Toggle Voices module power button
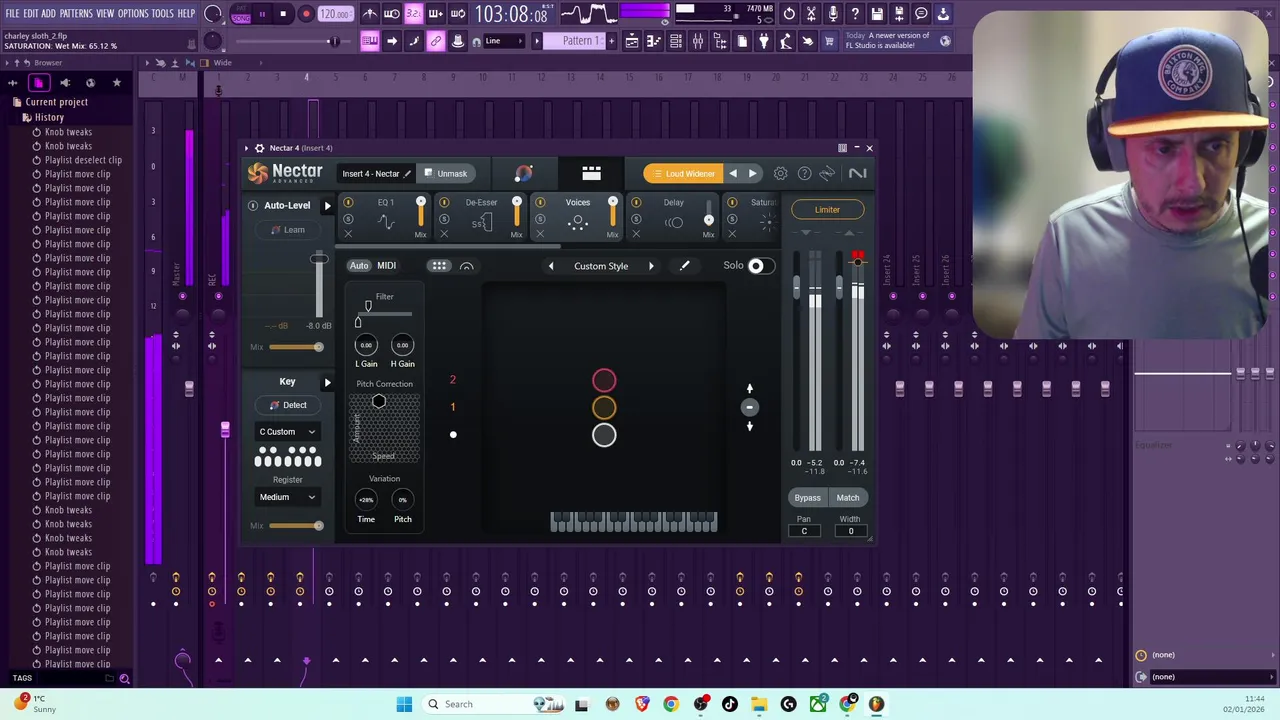This screenshot has height=720, width=1280. (540, 203)
